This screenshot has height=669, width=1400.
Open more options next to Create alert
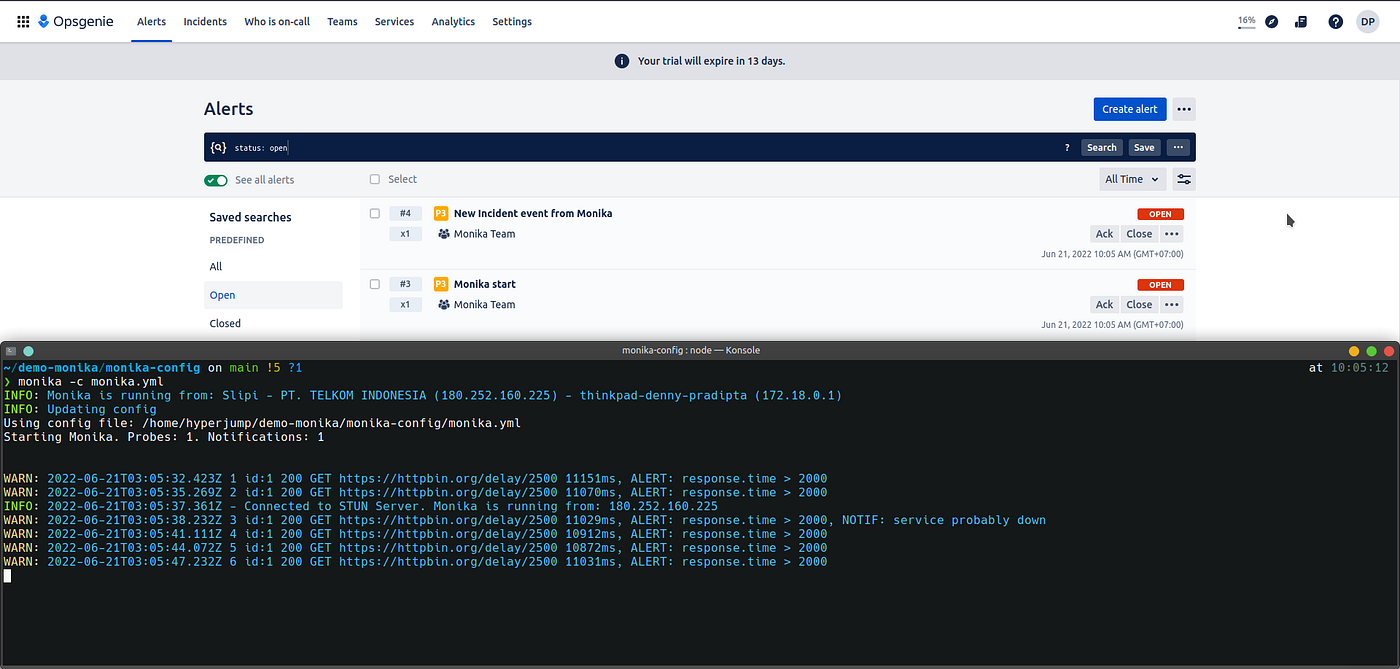(1184, 109)
